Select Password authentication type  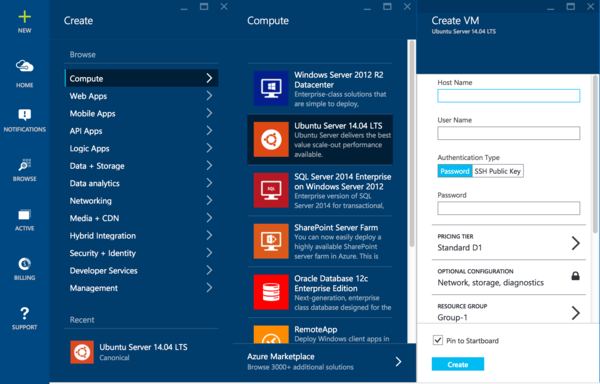pyautogui.click(x=455, y=171)
